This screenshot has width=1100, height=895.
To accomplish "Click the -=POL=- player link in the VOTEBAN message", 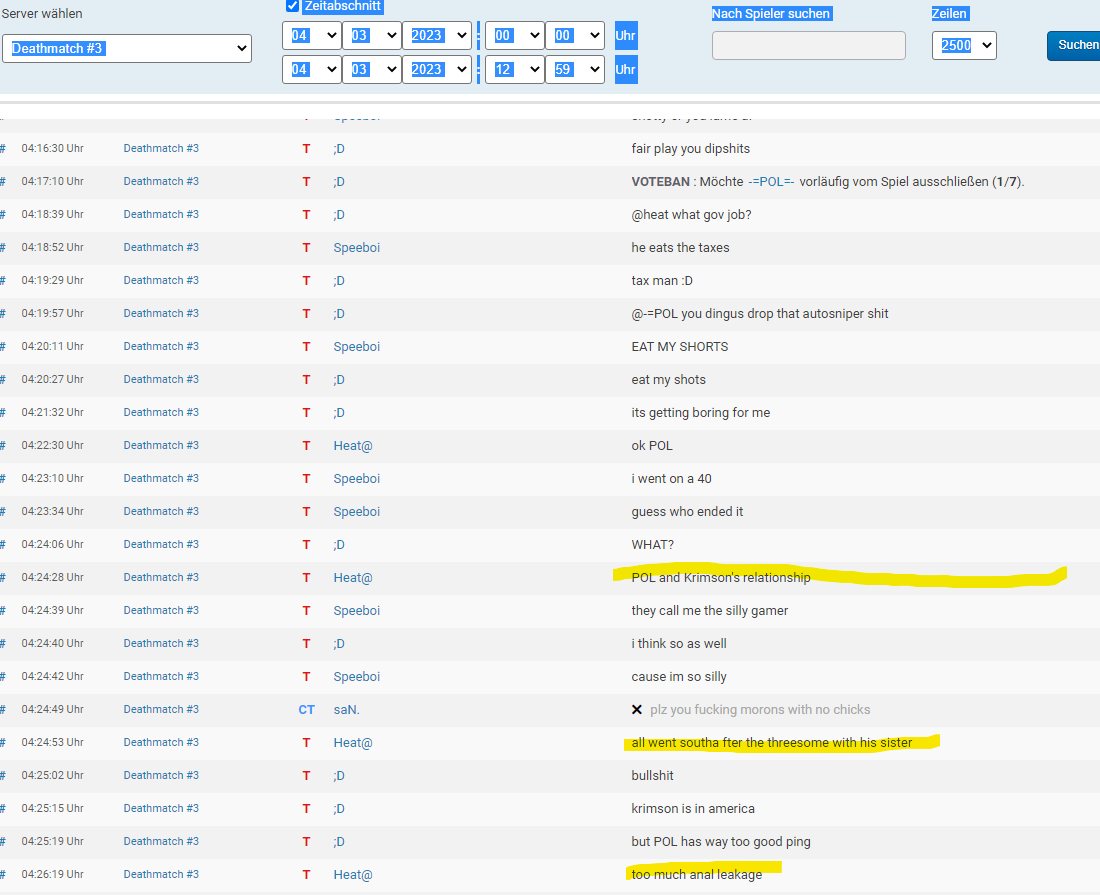I will tap(770, 182).
